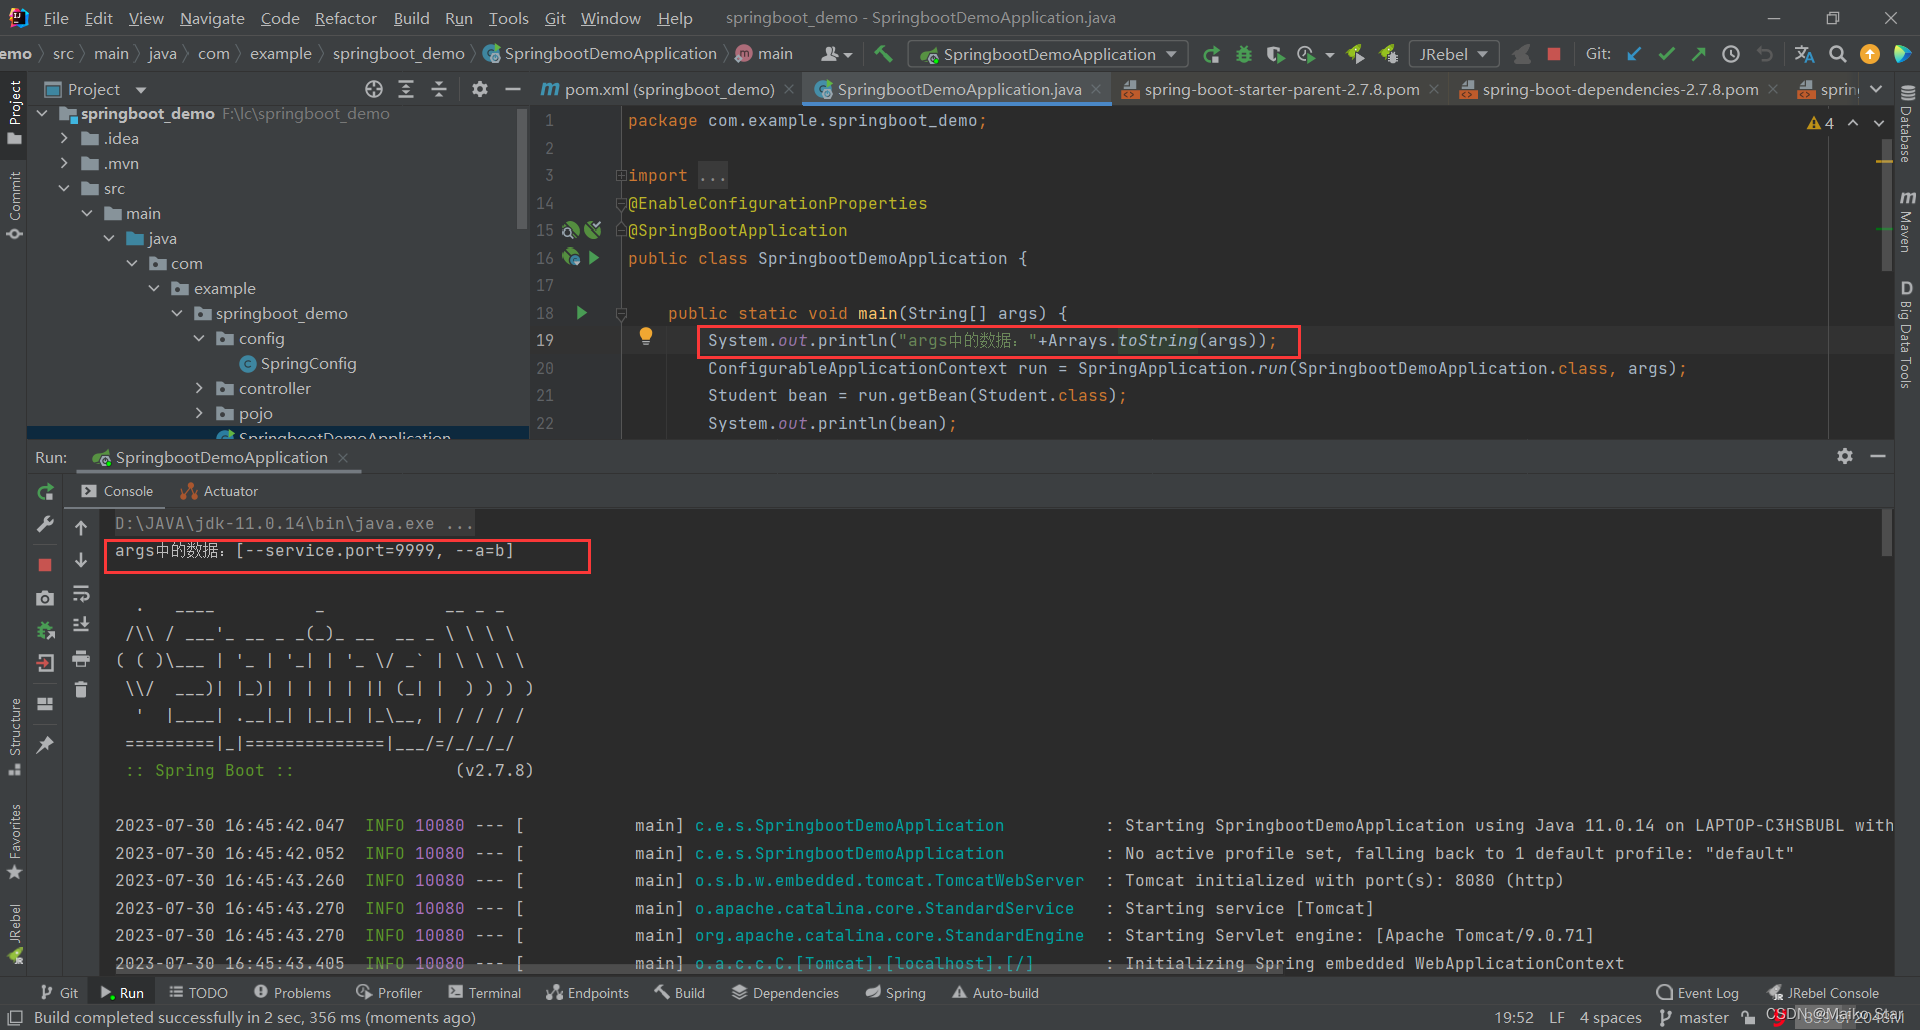Click the light bulb intention icon at line 19
1920x1030 pixels.
[646, 337]
